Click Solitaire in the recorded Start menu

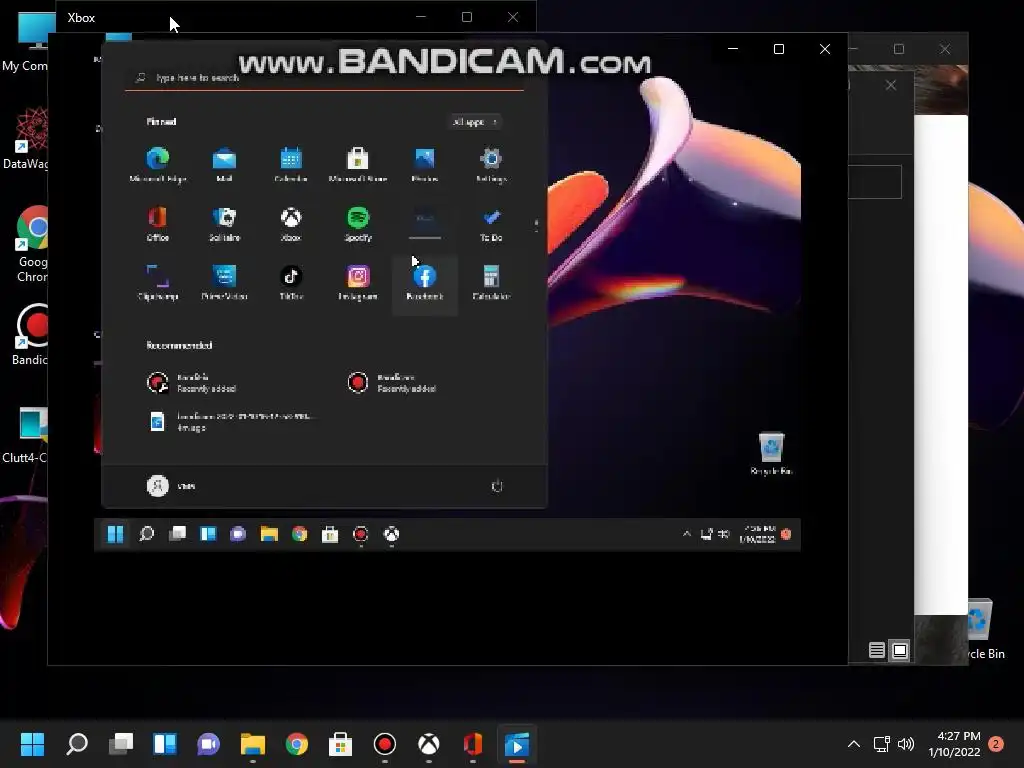point(224,223)
